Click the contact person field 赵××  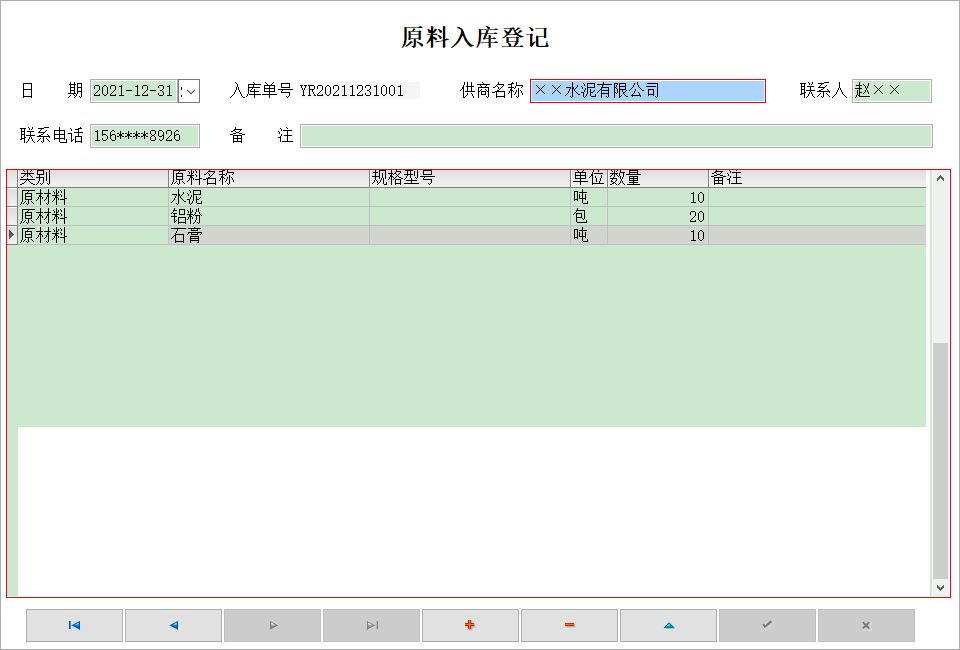click(x=891, y=91)
